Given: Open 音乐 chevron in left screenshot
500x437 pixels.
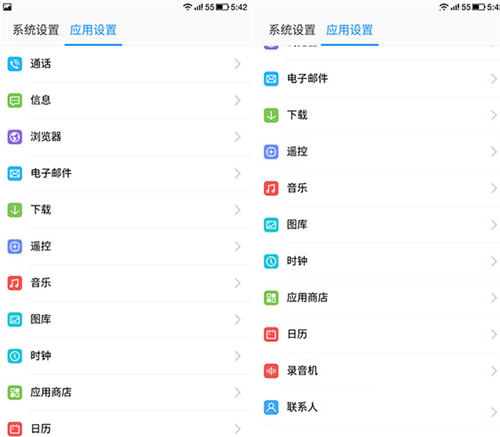Looking at the screenshot, I should click(x=237, y=283).
